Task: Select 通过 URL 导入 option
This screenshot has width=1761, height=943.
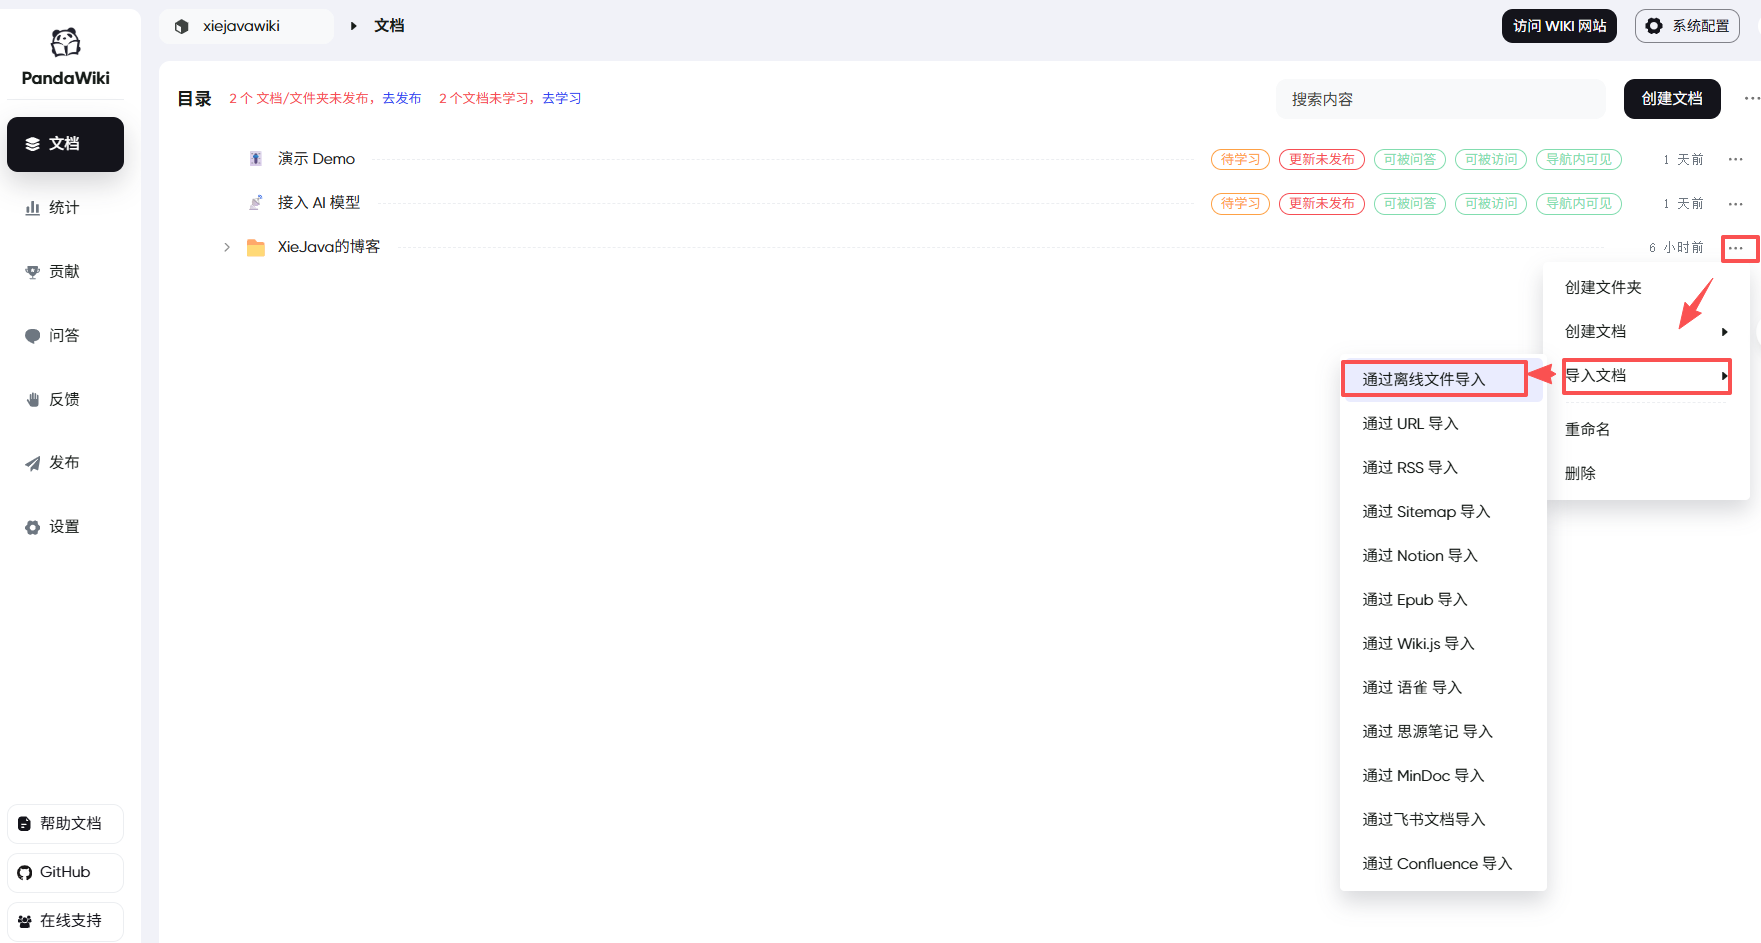Action: pos(1410,424)
